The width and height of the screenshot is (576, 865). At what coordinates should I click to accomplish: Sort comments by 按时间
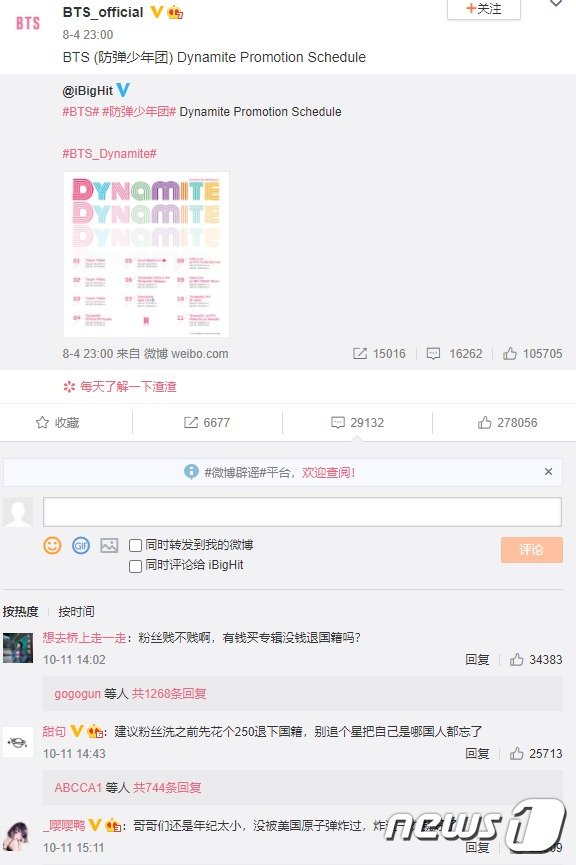coord(76,611)
